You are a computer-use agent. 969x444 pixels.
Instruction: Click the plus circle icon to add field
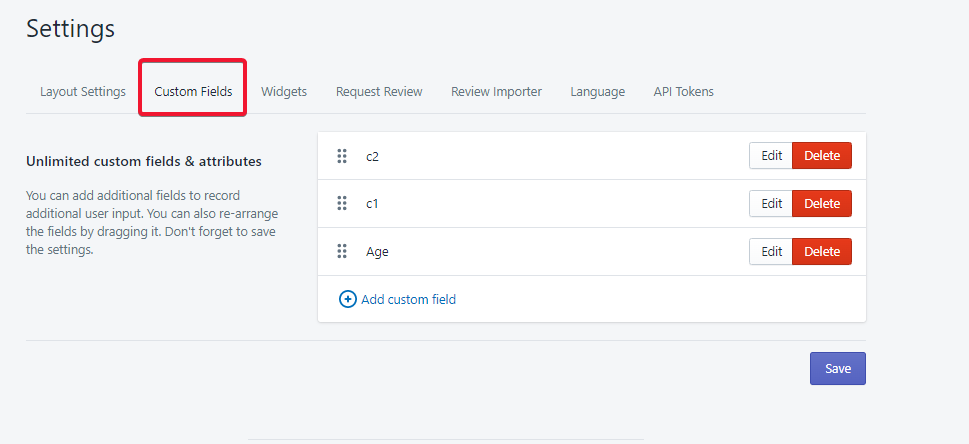[348, 299]
